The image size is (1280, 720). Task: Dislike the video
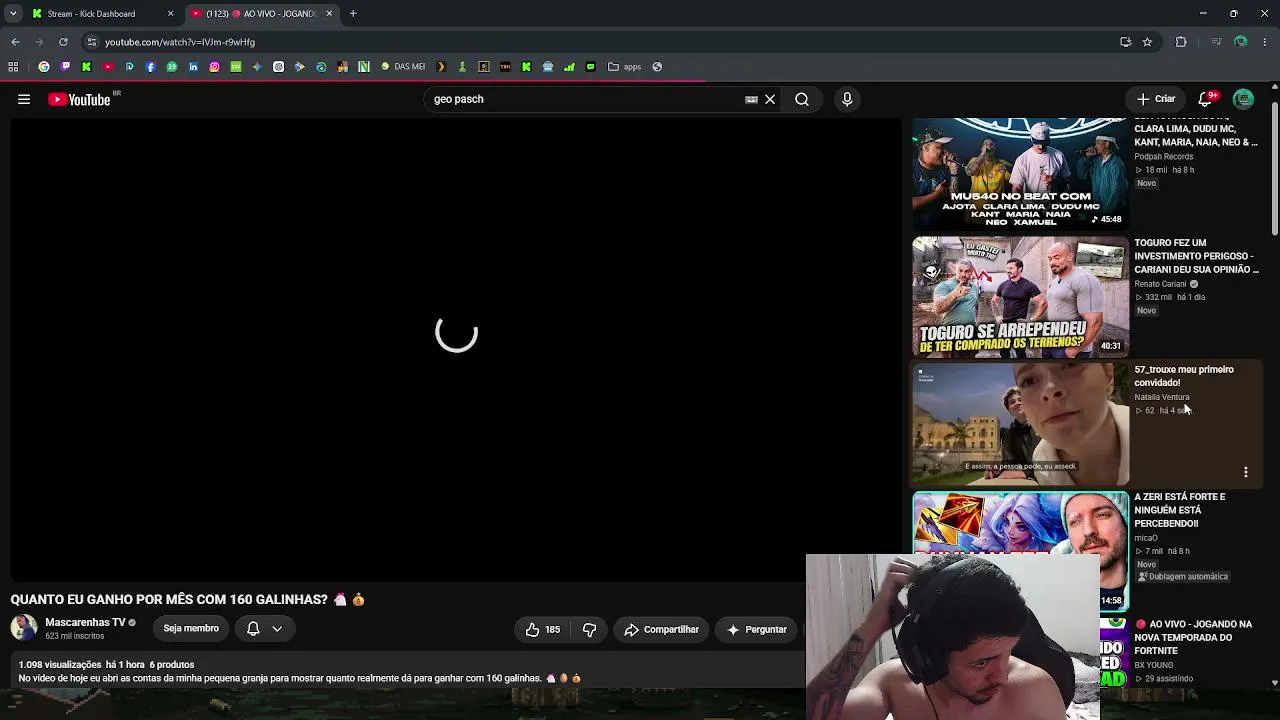[589, 629]
